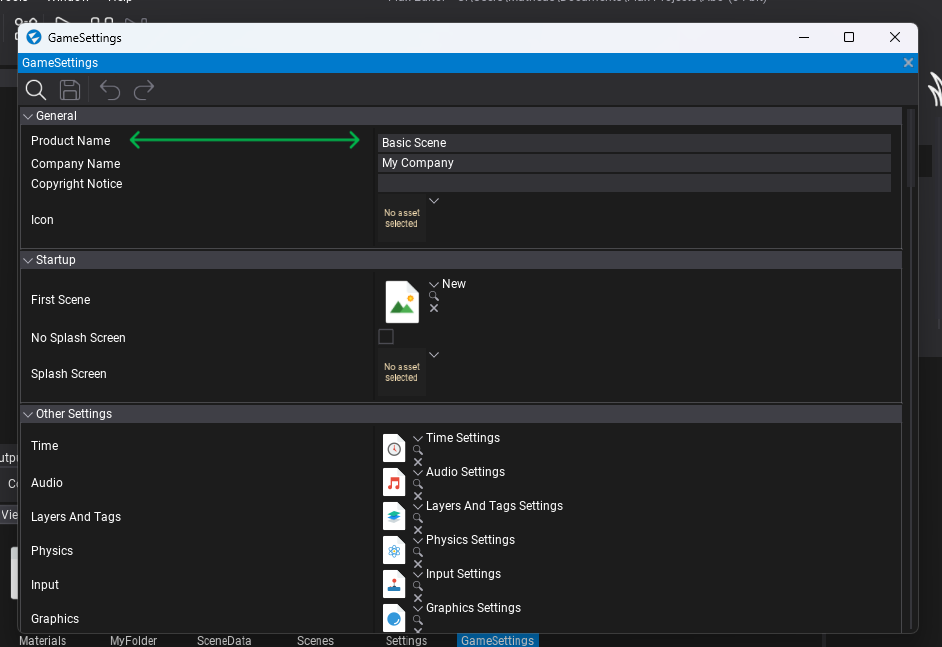Open the Time Settings clock icon
942x647 pixels.
click(x=394, y=447)
